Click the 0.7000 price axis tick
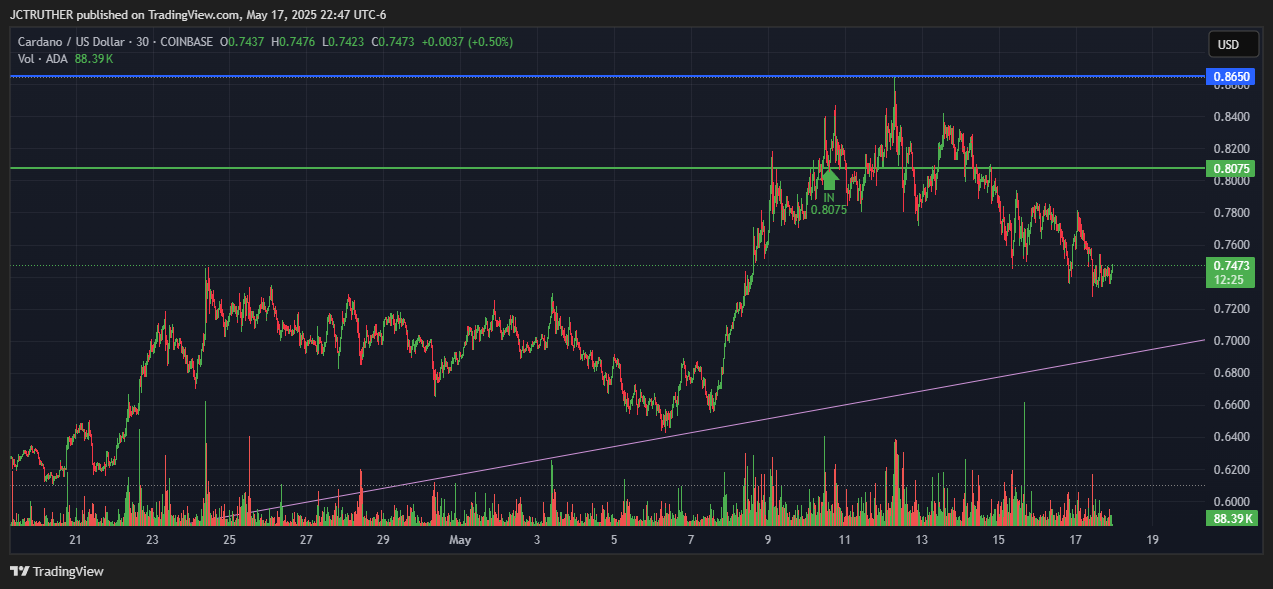 point(1233,341)
